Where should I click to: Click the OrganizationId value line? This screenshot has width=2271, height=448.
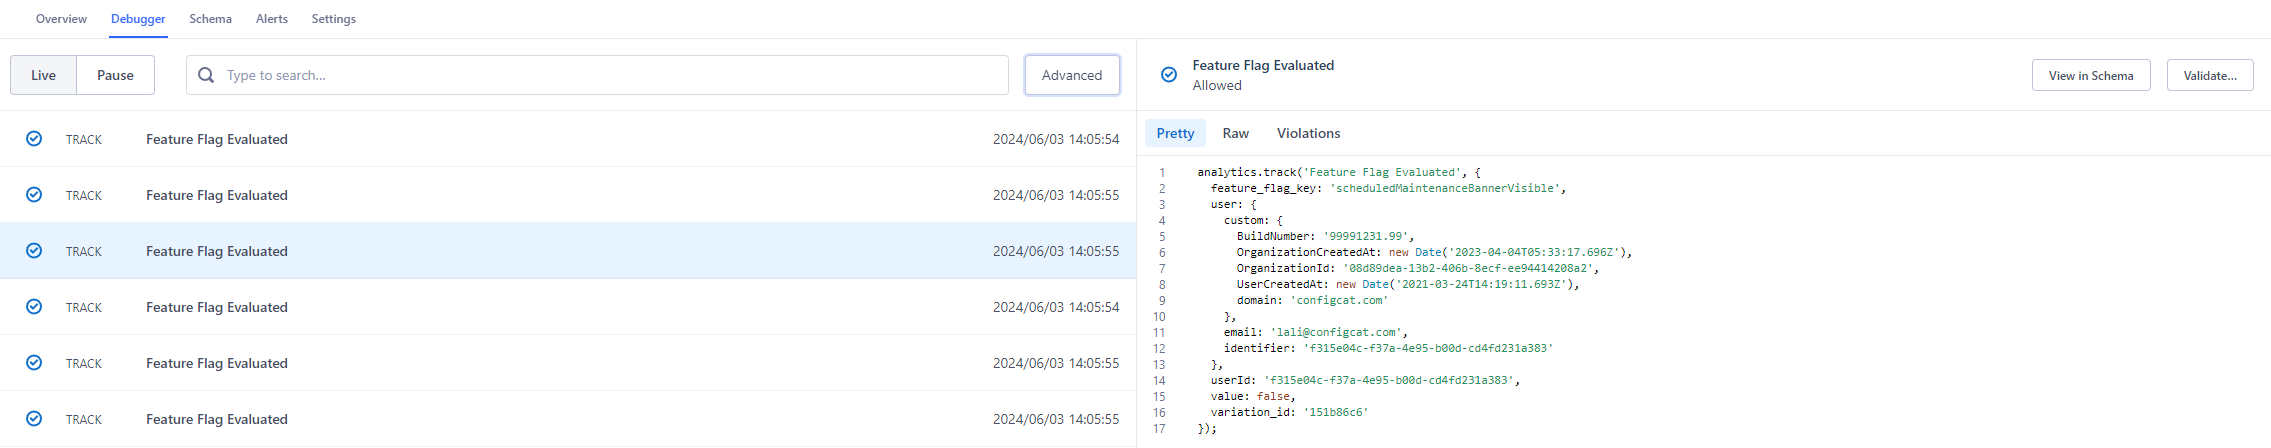(1418, 268)
